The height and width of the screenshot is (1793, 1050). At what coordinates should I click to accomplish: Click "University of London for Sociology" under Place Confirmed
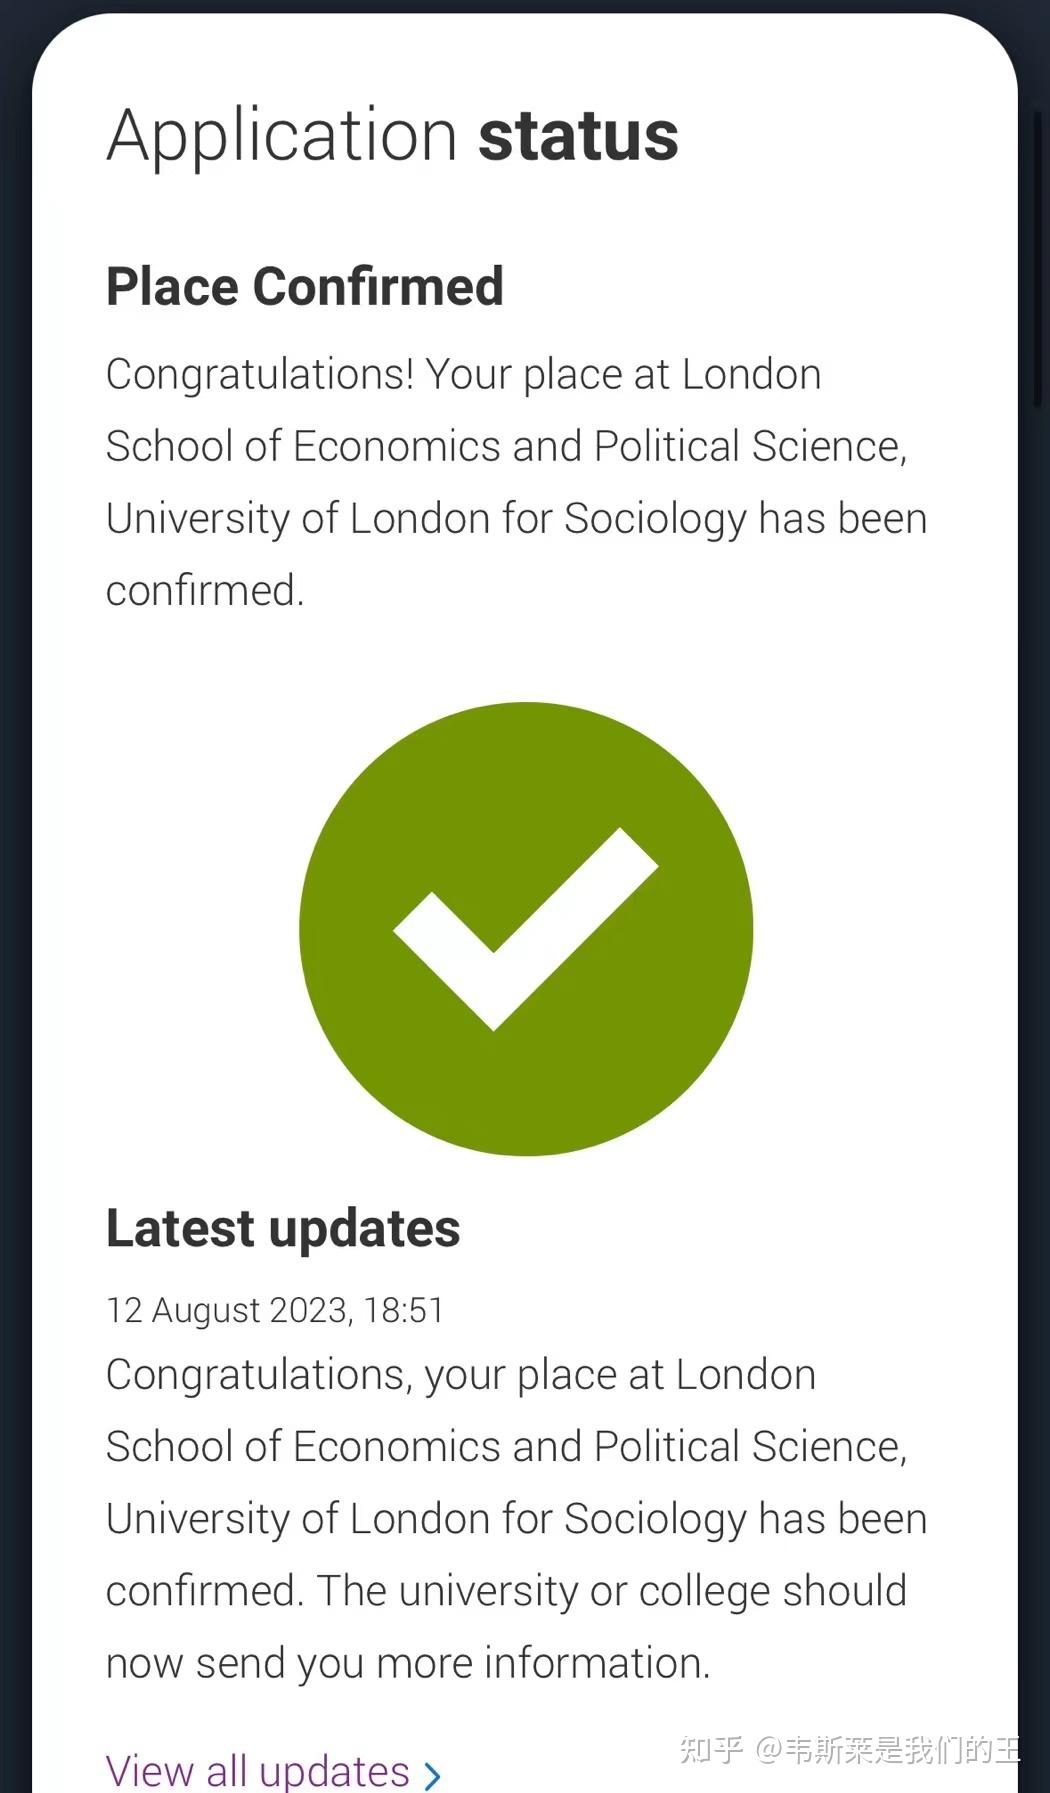click(426, 519)
